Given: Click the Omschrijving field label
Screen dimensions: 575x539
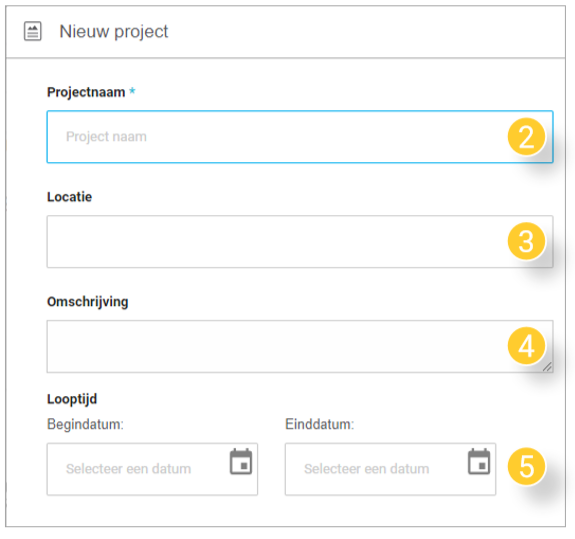Looking at the screenshot, I should click(88, 302).
